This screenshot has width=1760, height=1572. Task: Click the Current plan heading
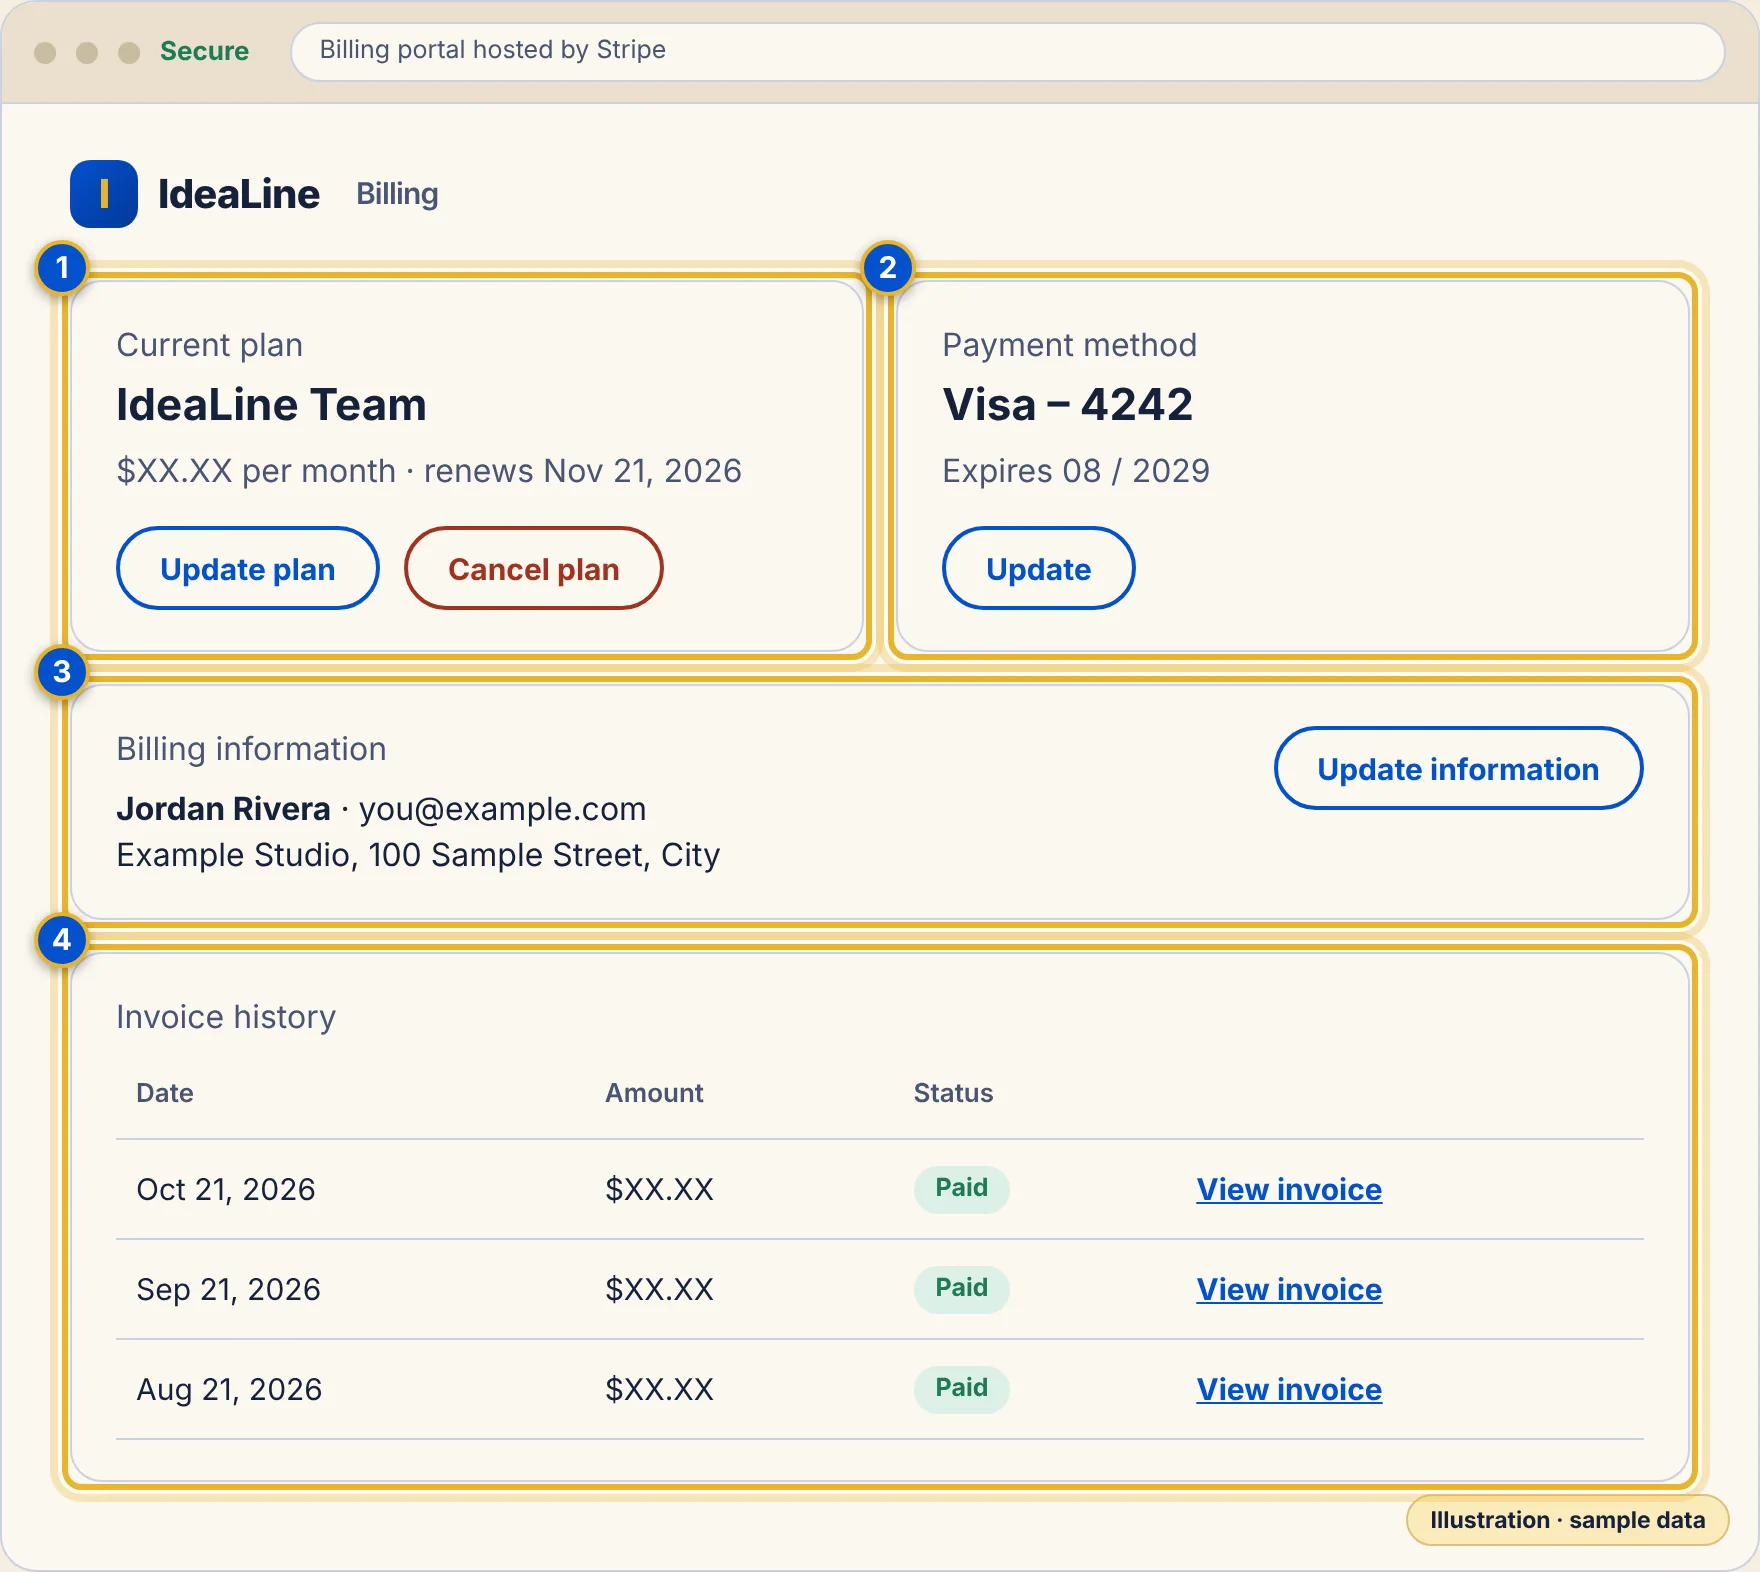click(210, 345)
